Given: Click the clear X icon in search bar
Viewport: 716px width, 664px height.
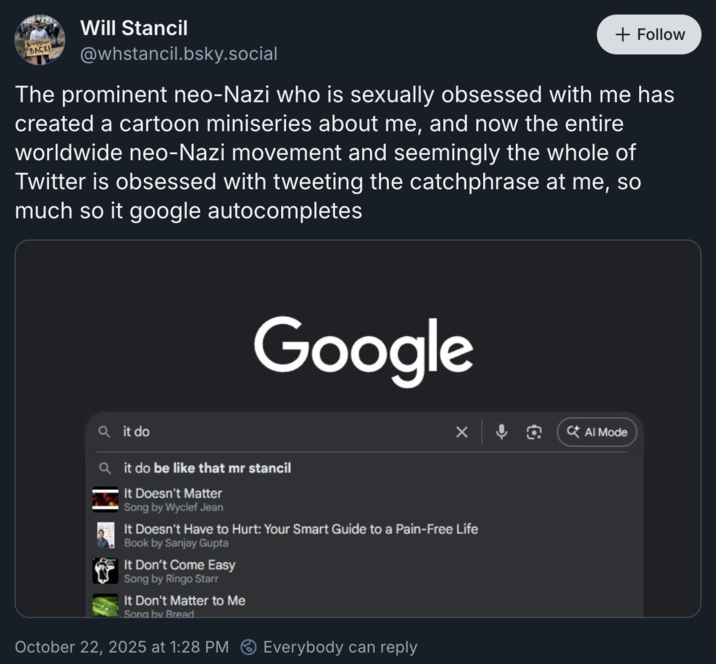Looking at the screenshot, I should click(x=461, y=432).
